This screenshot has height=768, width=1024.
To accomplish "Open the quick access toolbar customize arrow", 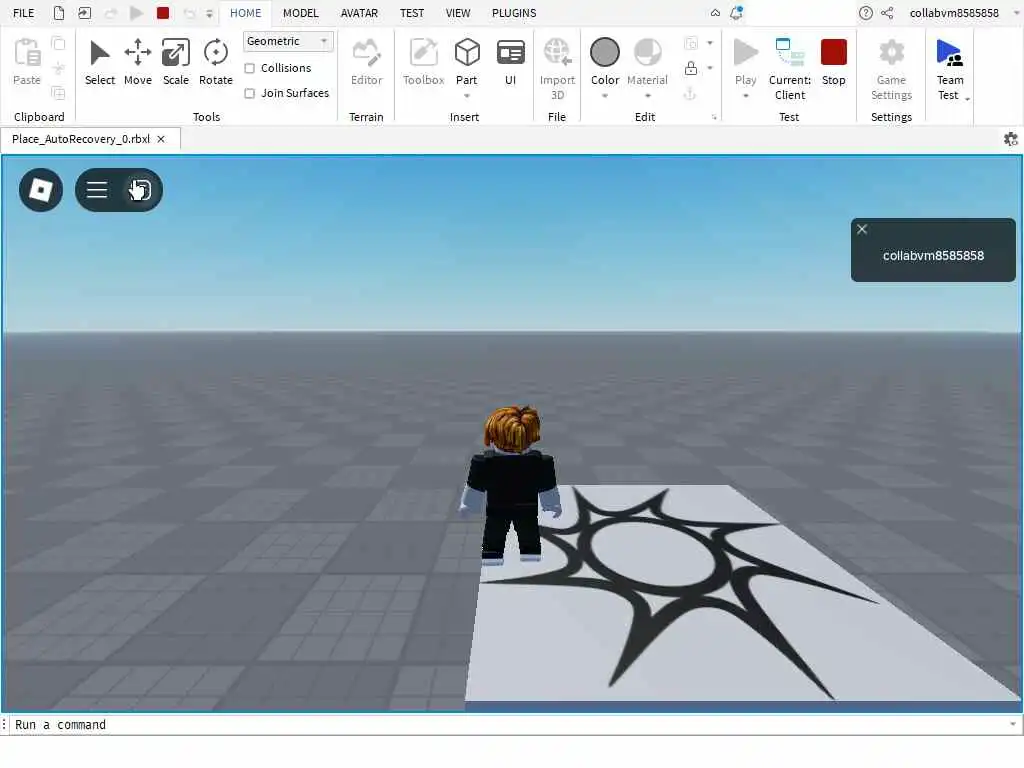I will click(209, 13).
